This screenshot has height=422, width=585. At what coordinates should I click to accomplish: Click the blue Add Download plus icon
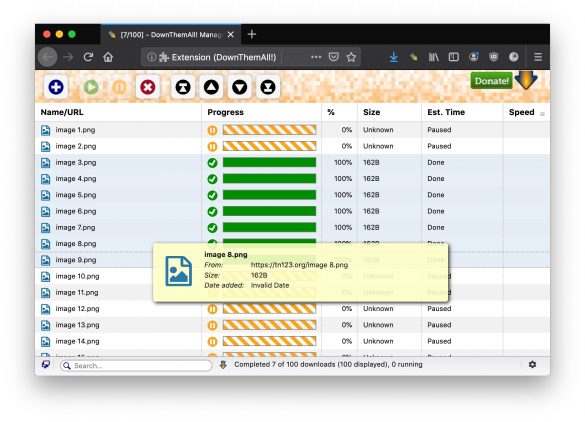56,87
